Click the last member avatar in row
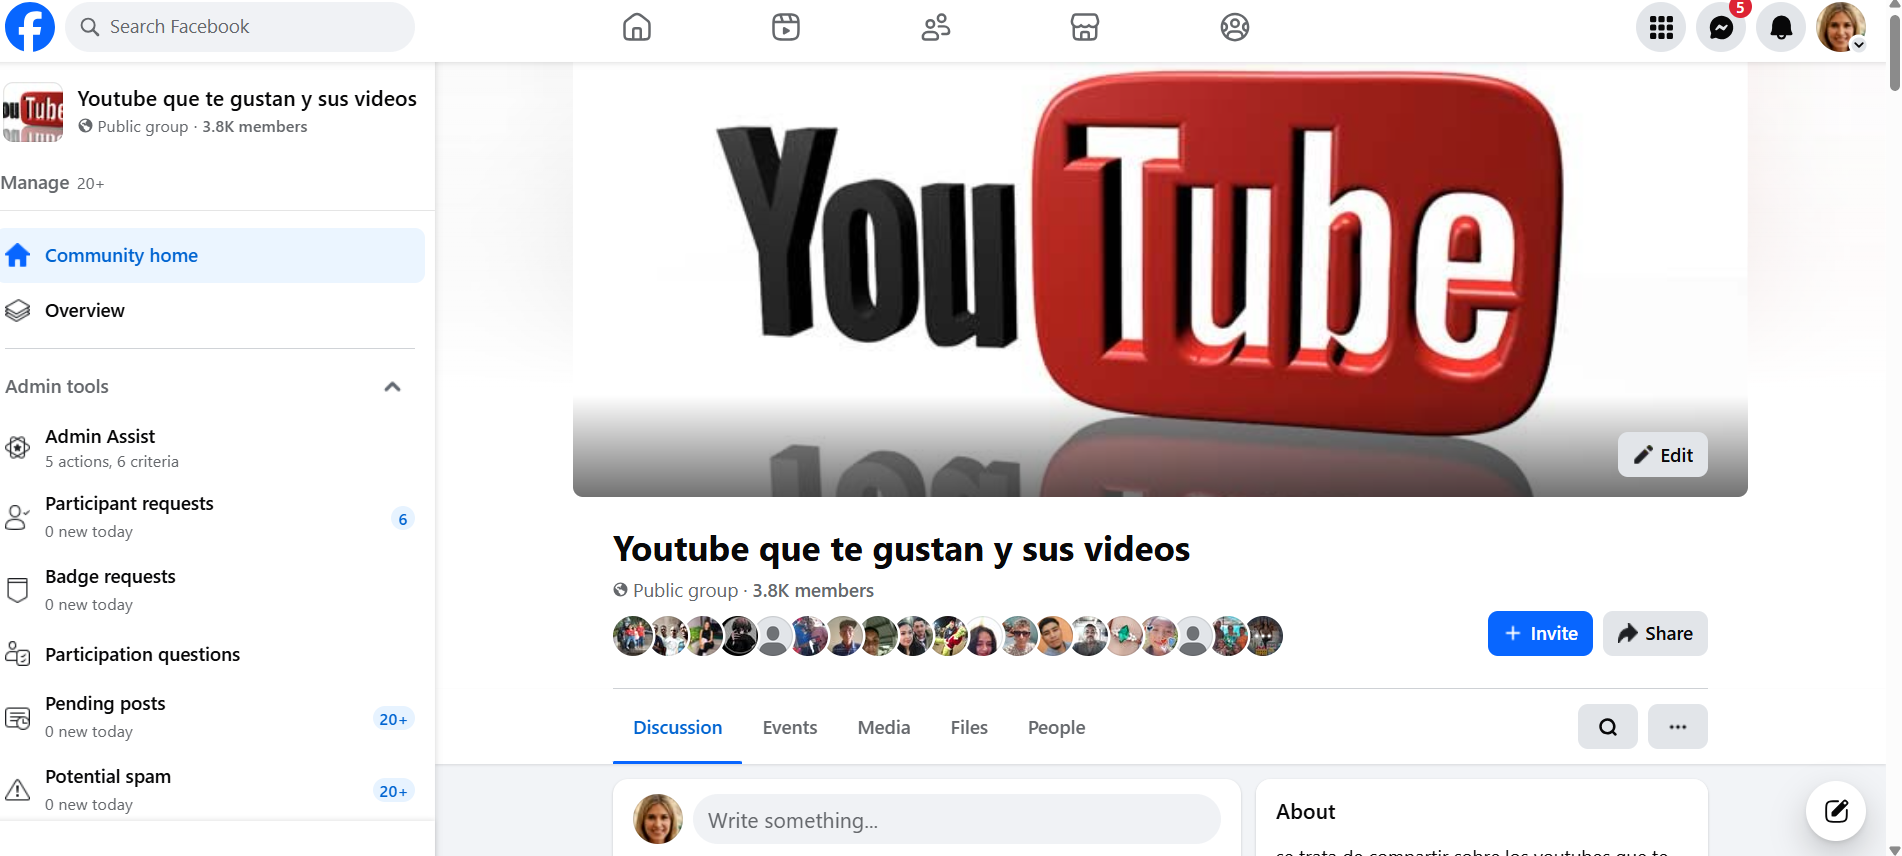This screenshot has width=1902, height=856. (x=1264, y=635)
